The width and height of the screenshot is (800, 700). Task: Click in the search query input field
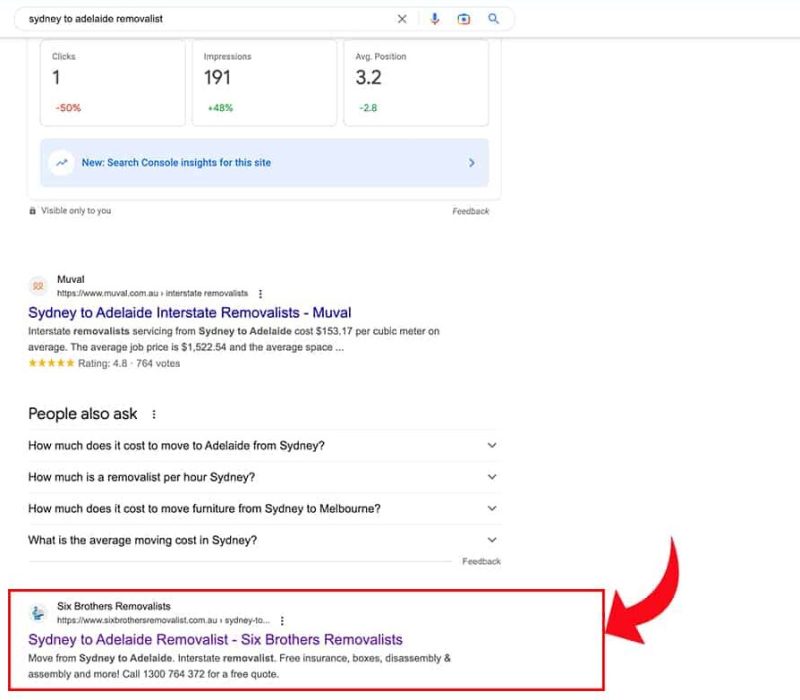pyautogui.click(x=200, y=19)
